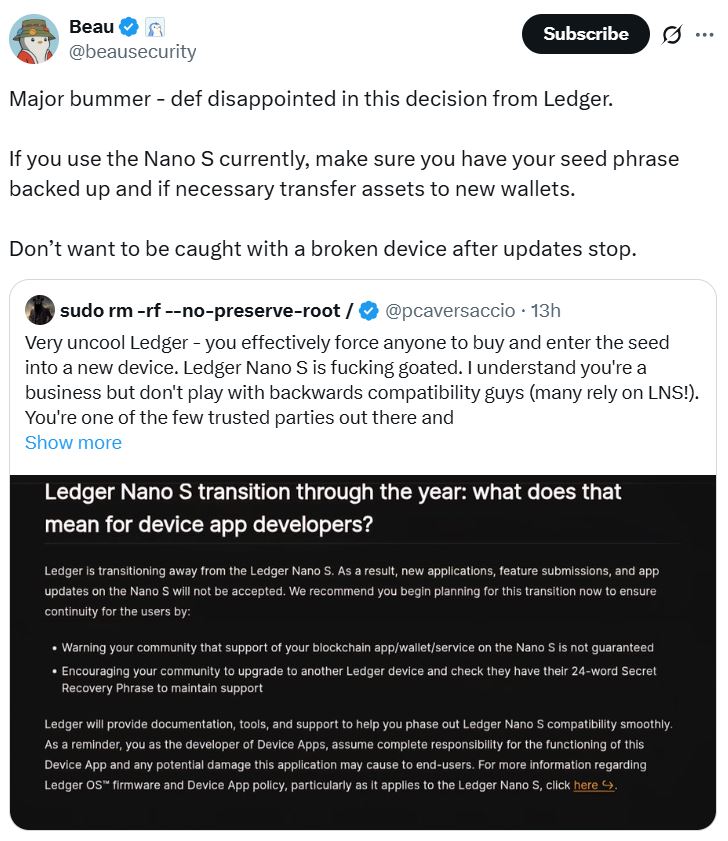Click the Subscribe button

[585, 34]
